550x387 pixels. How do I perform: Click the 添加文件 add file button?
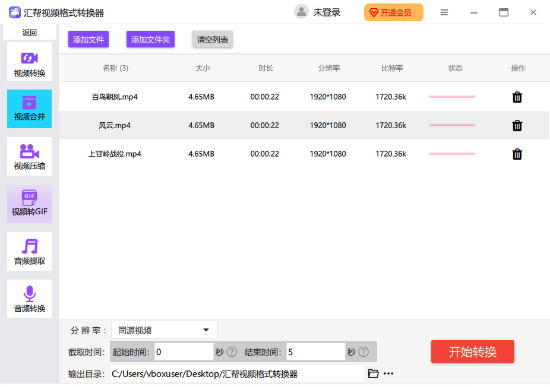(88, 39)
